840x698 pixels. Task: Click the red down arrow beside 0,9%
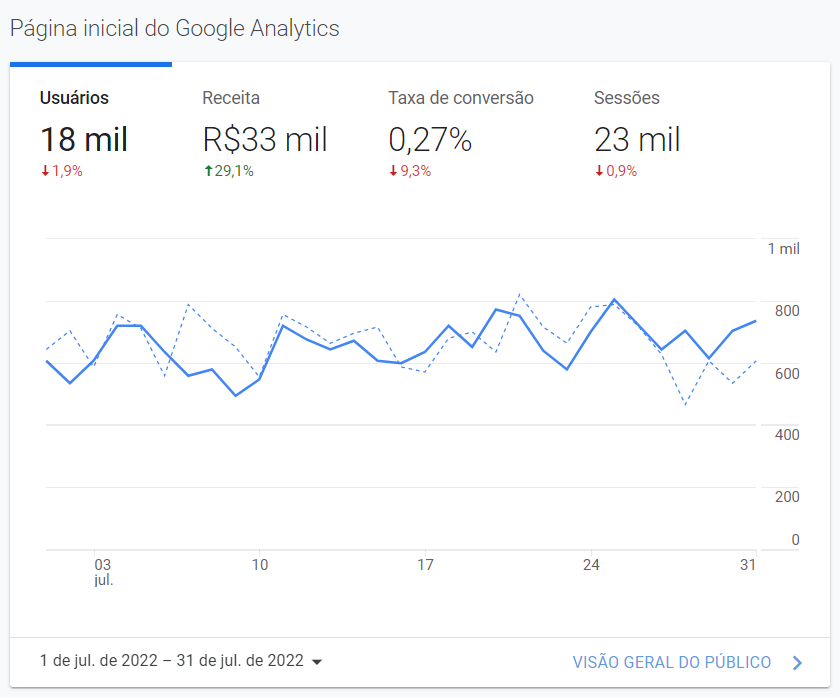[599, 171]
